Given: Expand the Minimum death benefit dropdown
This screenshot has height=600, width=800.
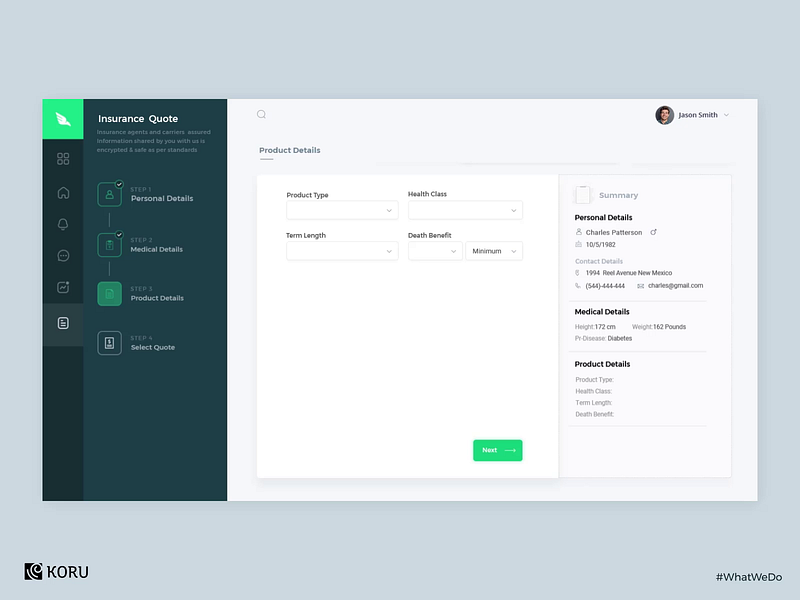Looking at the screenshot, I should pos(493,250).
